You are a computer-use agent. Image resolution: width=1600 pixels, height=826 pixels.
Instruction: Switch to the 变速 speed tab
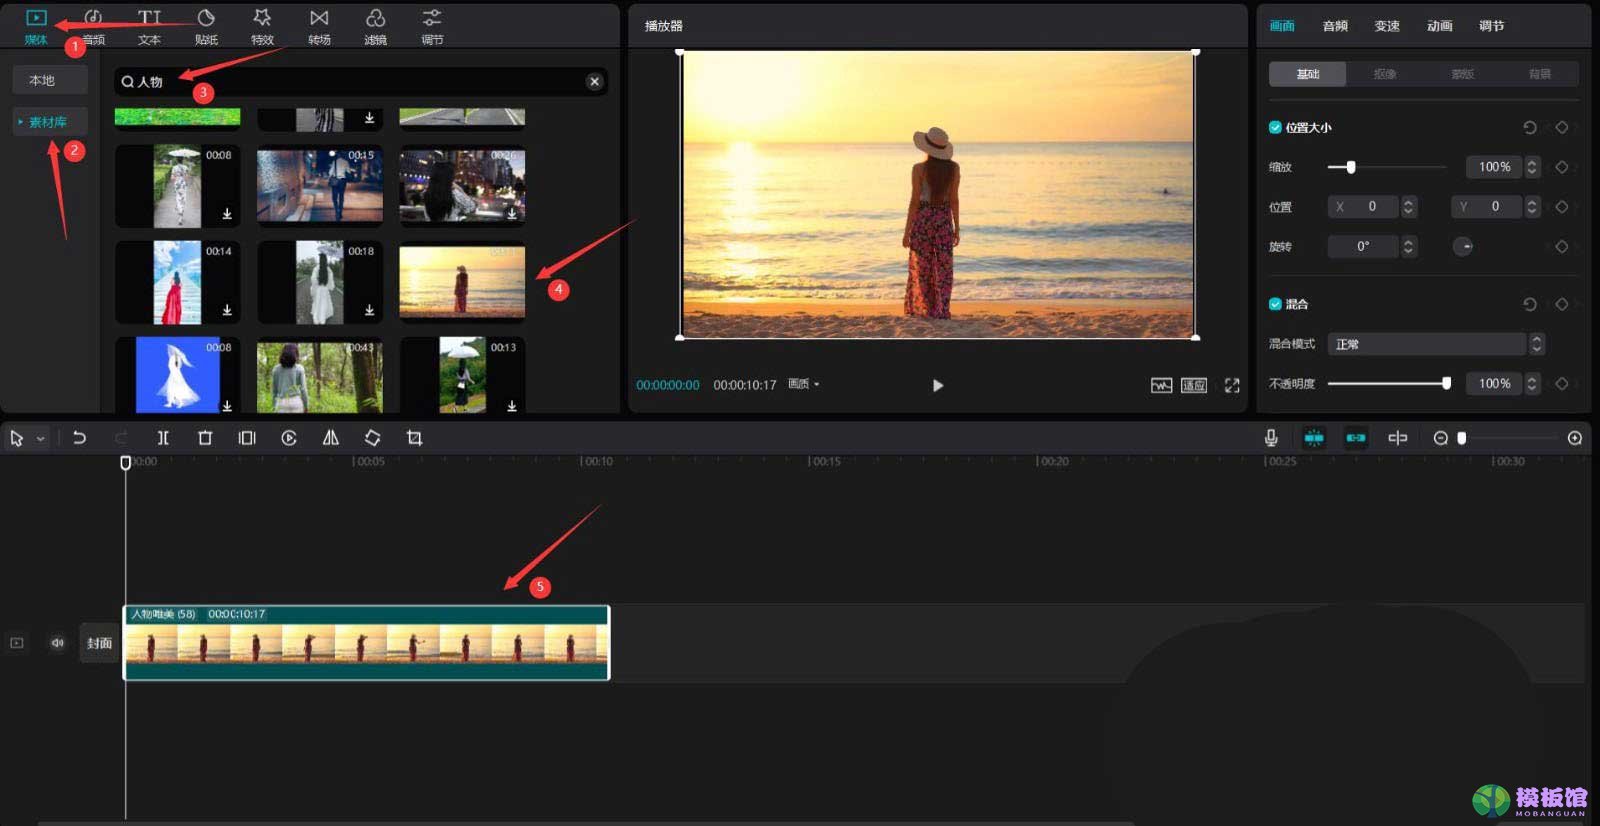[1387, 26]
